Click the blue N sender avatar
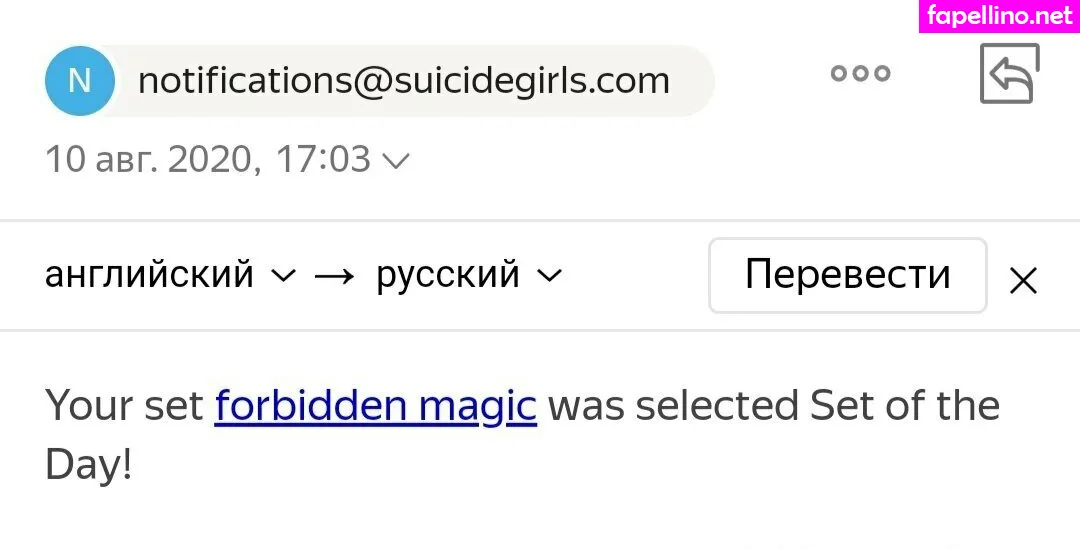Viewport: 1080px width, 549px height. (x=79, y=81)
